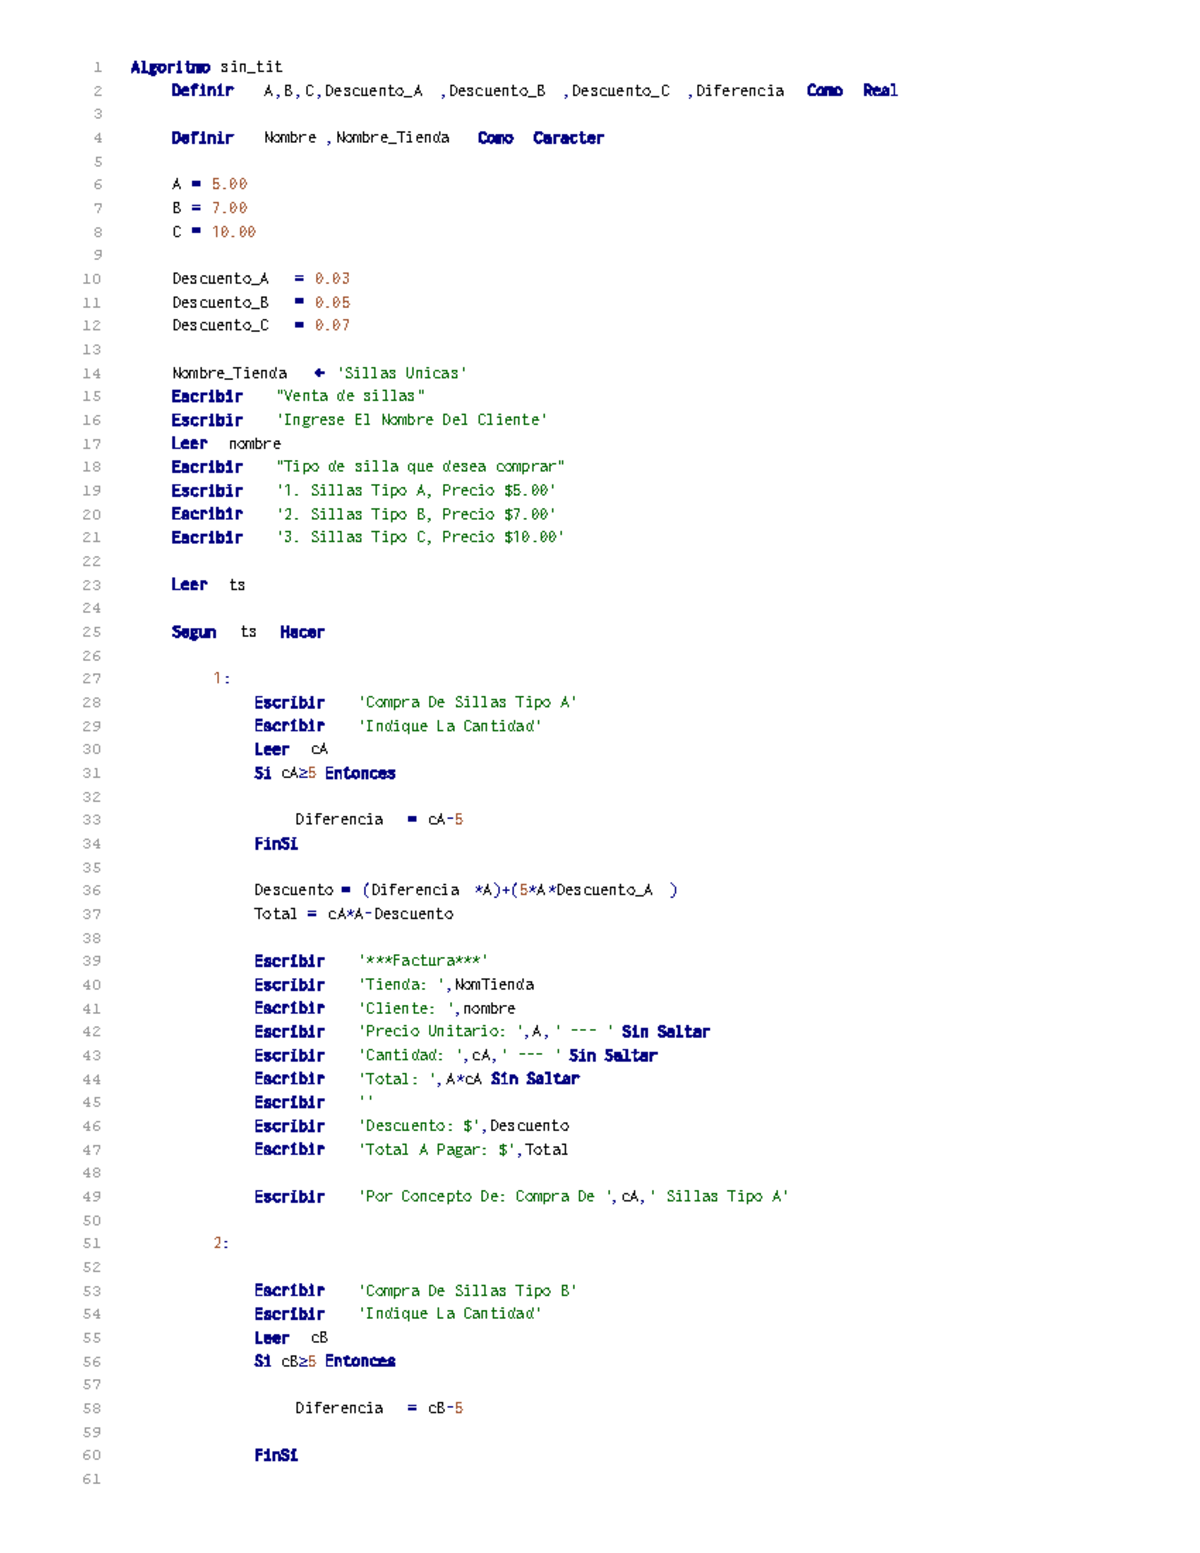1200x1553 pixels.
Task: Click the value 0.05 for Descuento_B
Action: pyautogui.click(x=332, y=302)
